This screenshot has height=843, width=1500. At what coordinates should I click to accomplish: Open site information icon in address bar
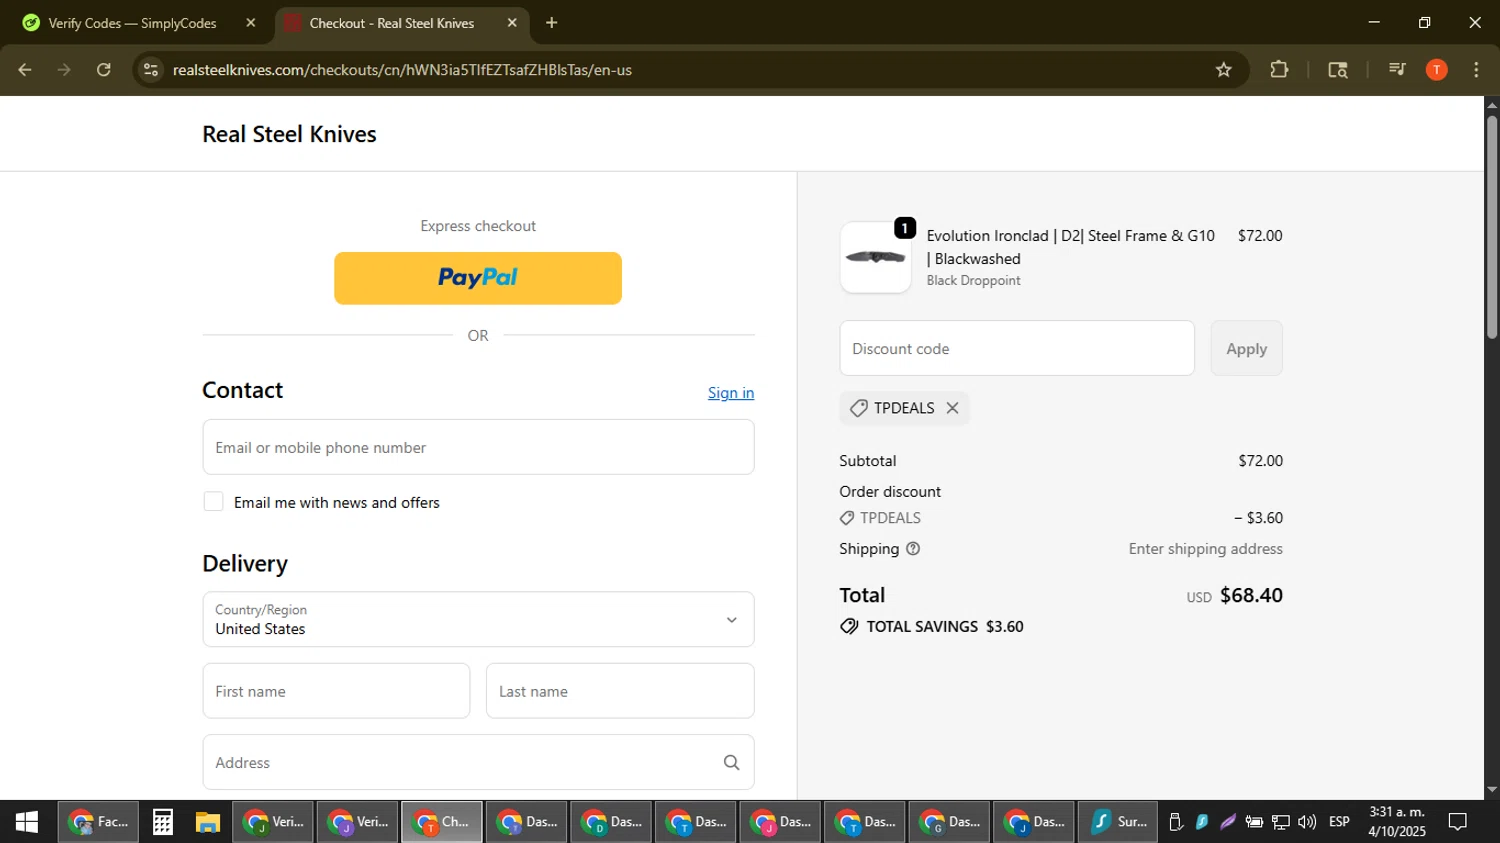coord(151,70)
